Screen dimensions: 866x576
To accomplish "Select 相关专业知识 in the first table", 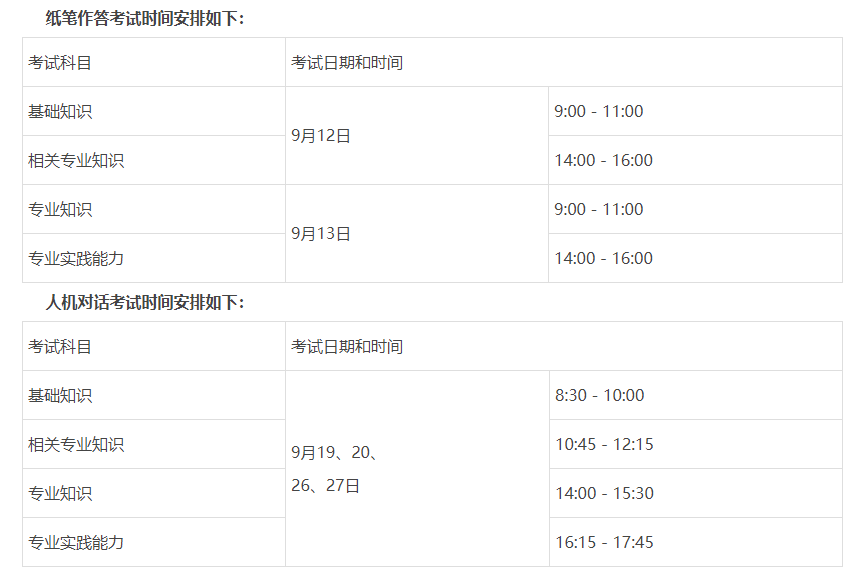I will pos(76,161).
